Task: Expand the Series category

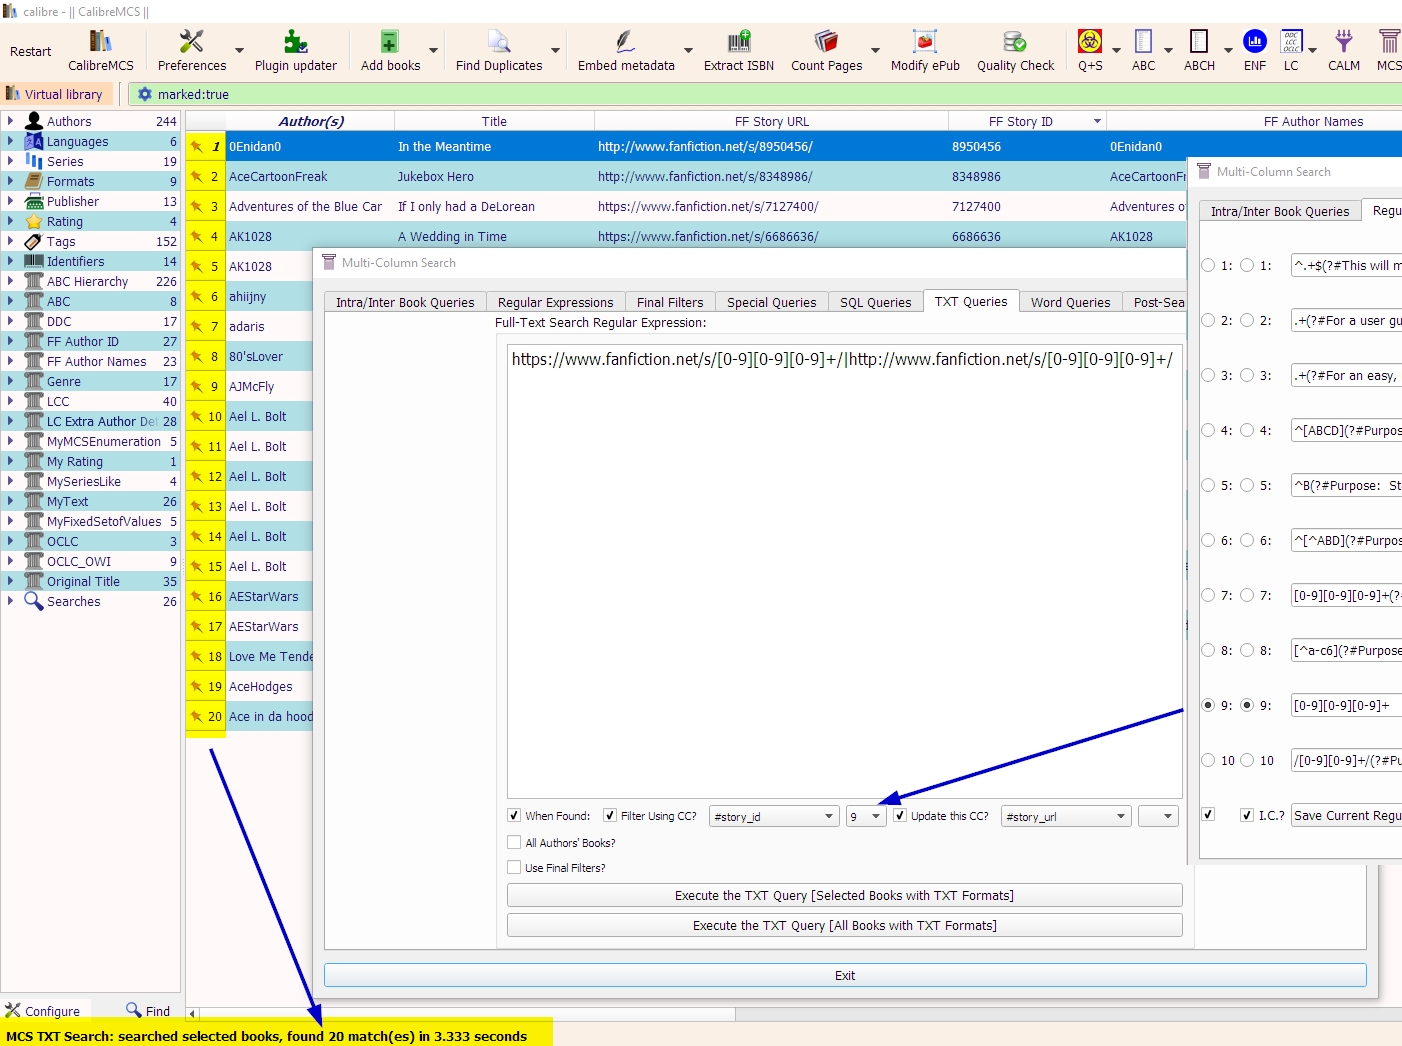Action: [x=10, y=161]
